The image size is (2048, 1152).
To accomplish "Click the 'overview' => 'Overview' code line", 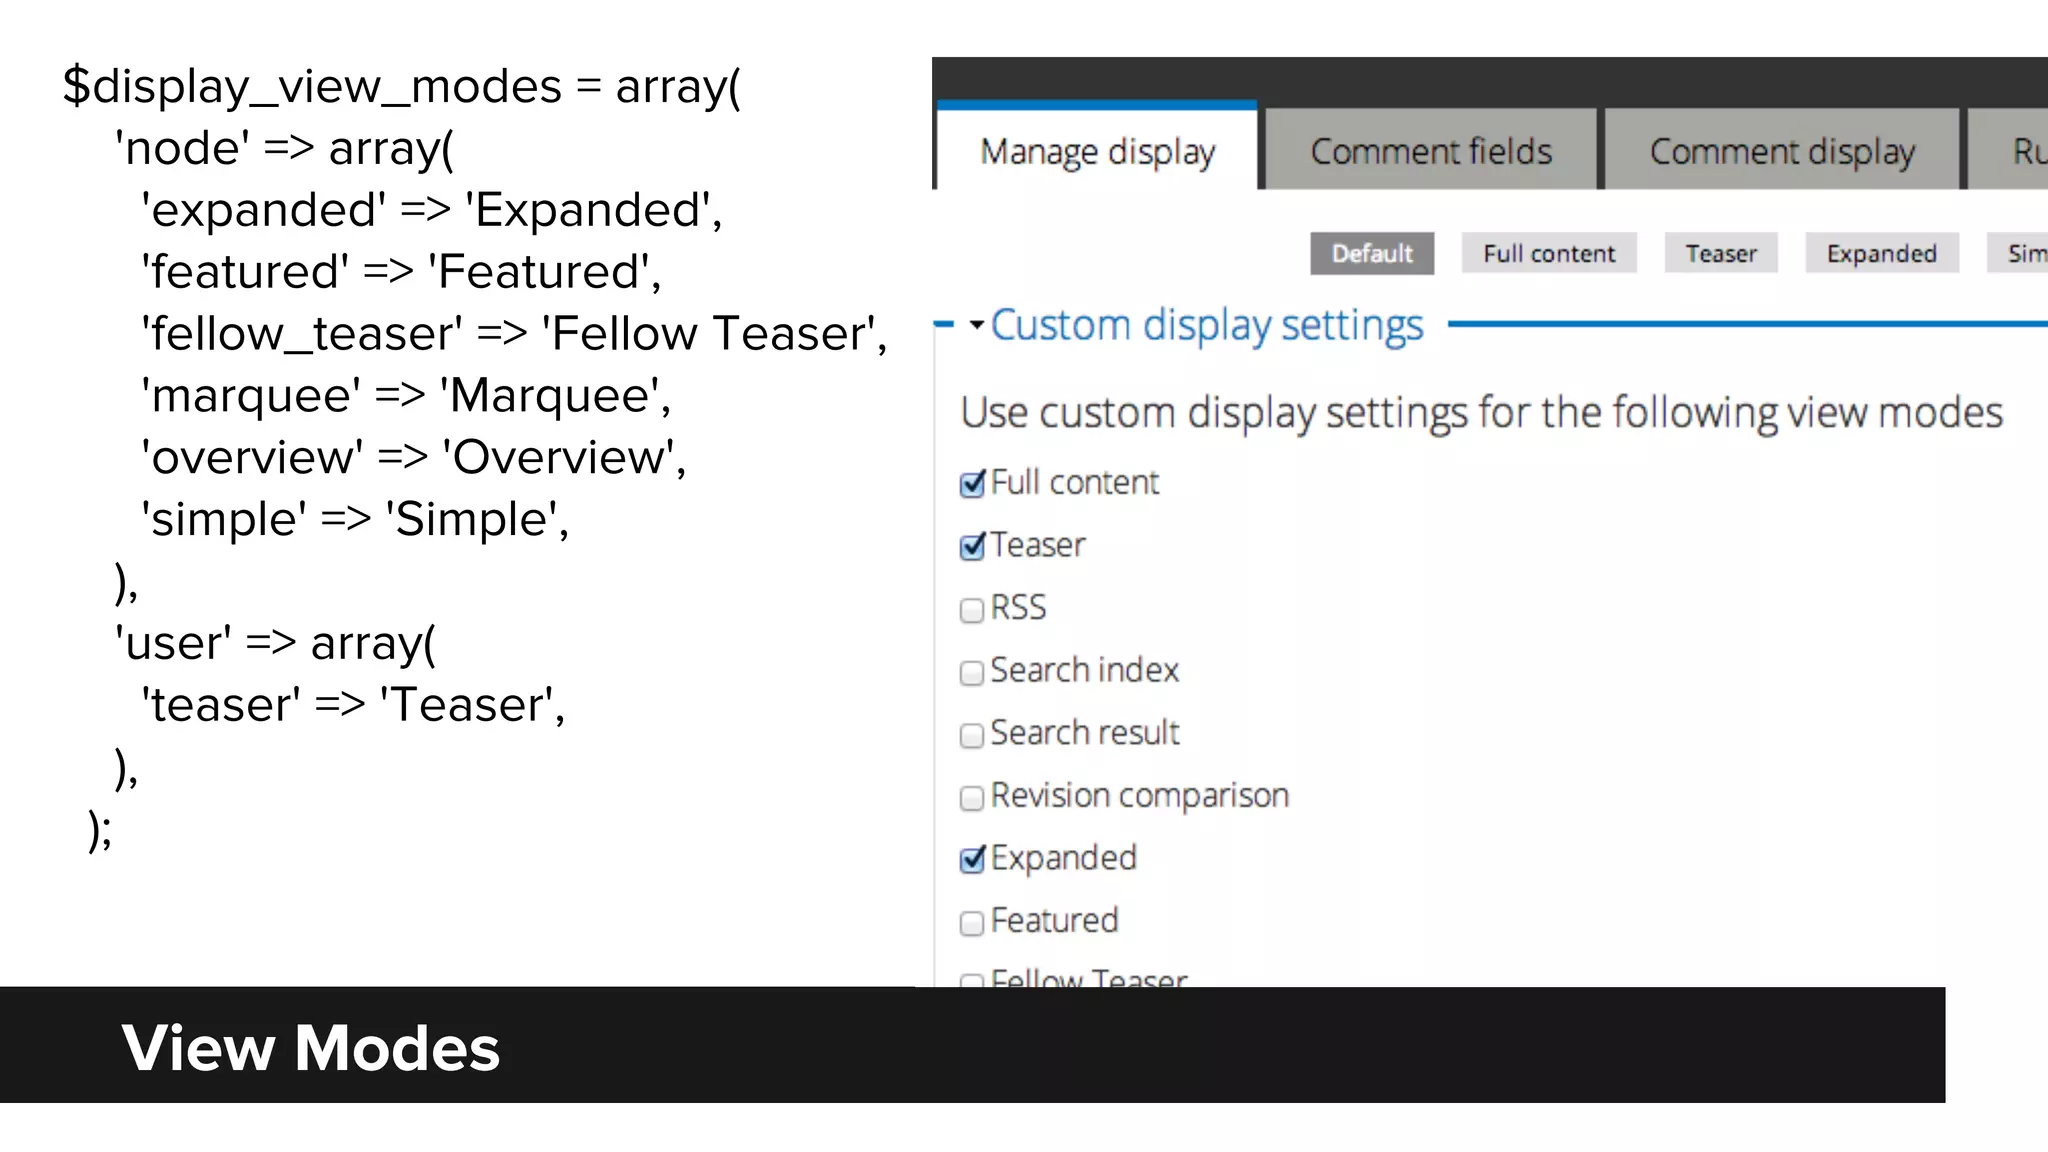I will (x=414, y=457).
